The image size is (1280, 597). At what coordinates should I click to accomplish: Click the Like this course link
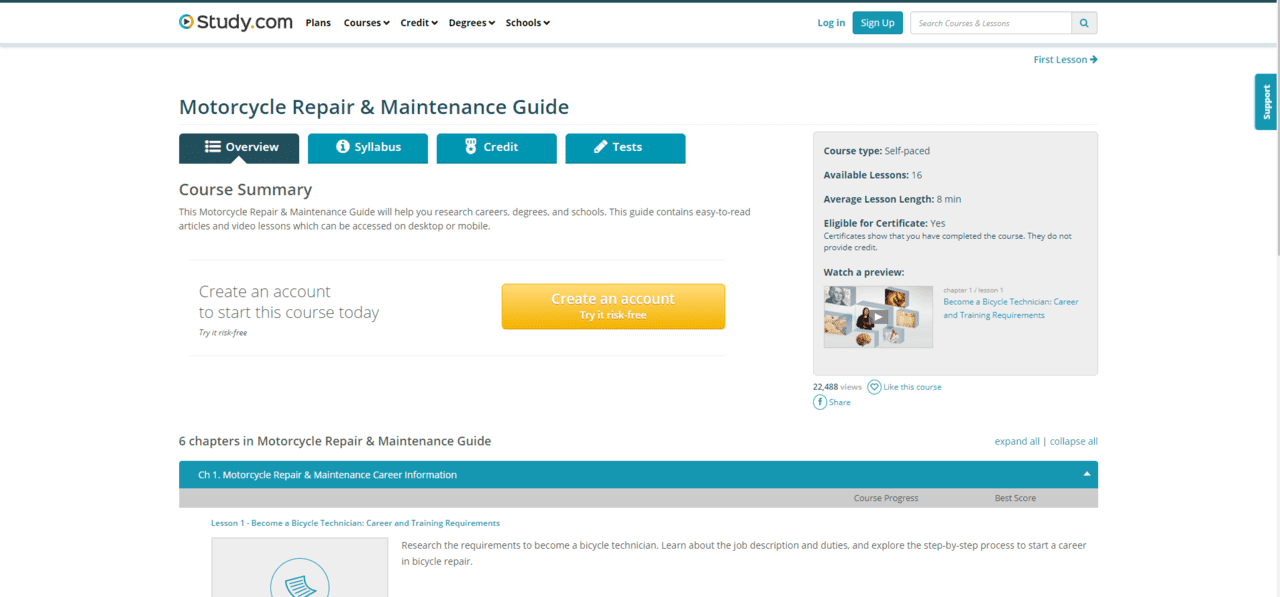coord(912,387)
